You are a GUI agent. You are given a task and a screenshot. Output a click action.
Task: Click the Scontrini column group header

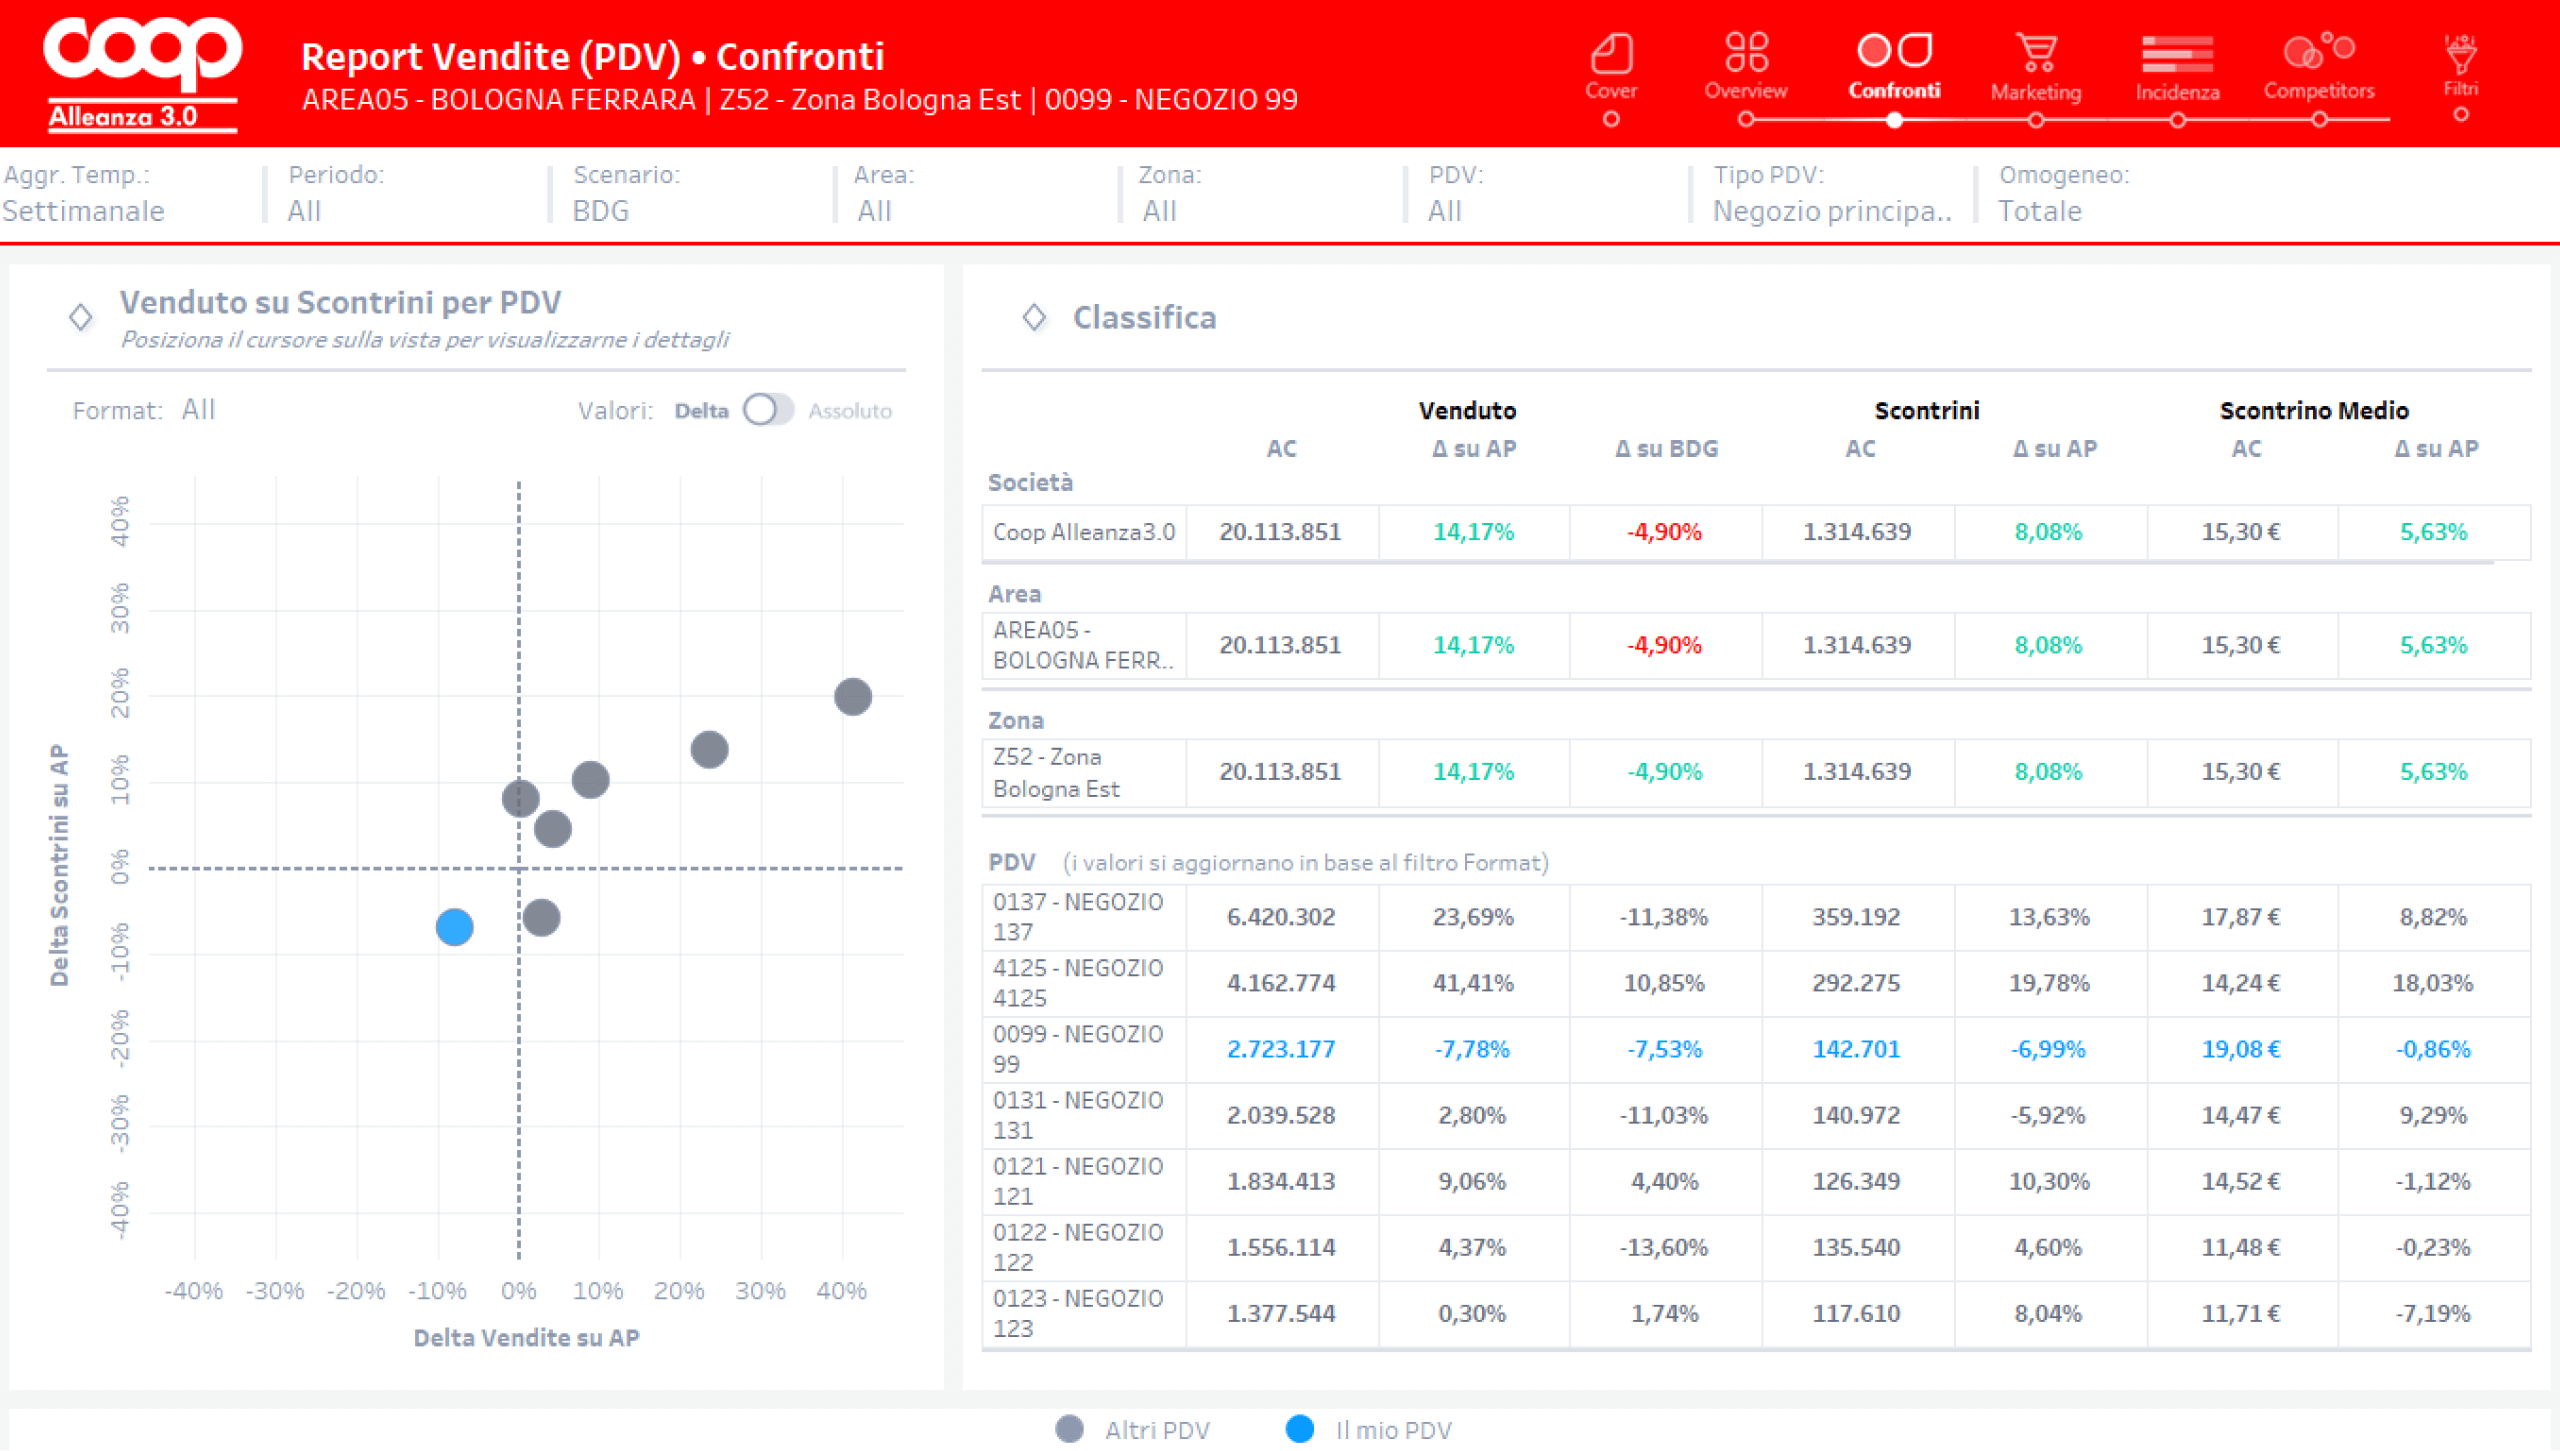(1926, 410)
